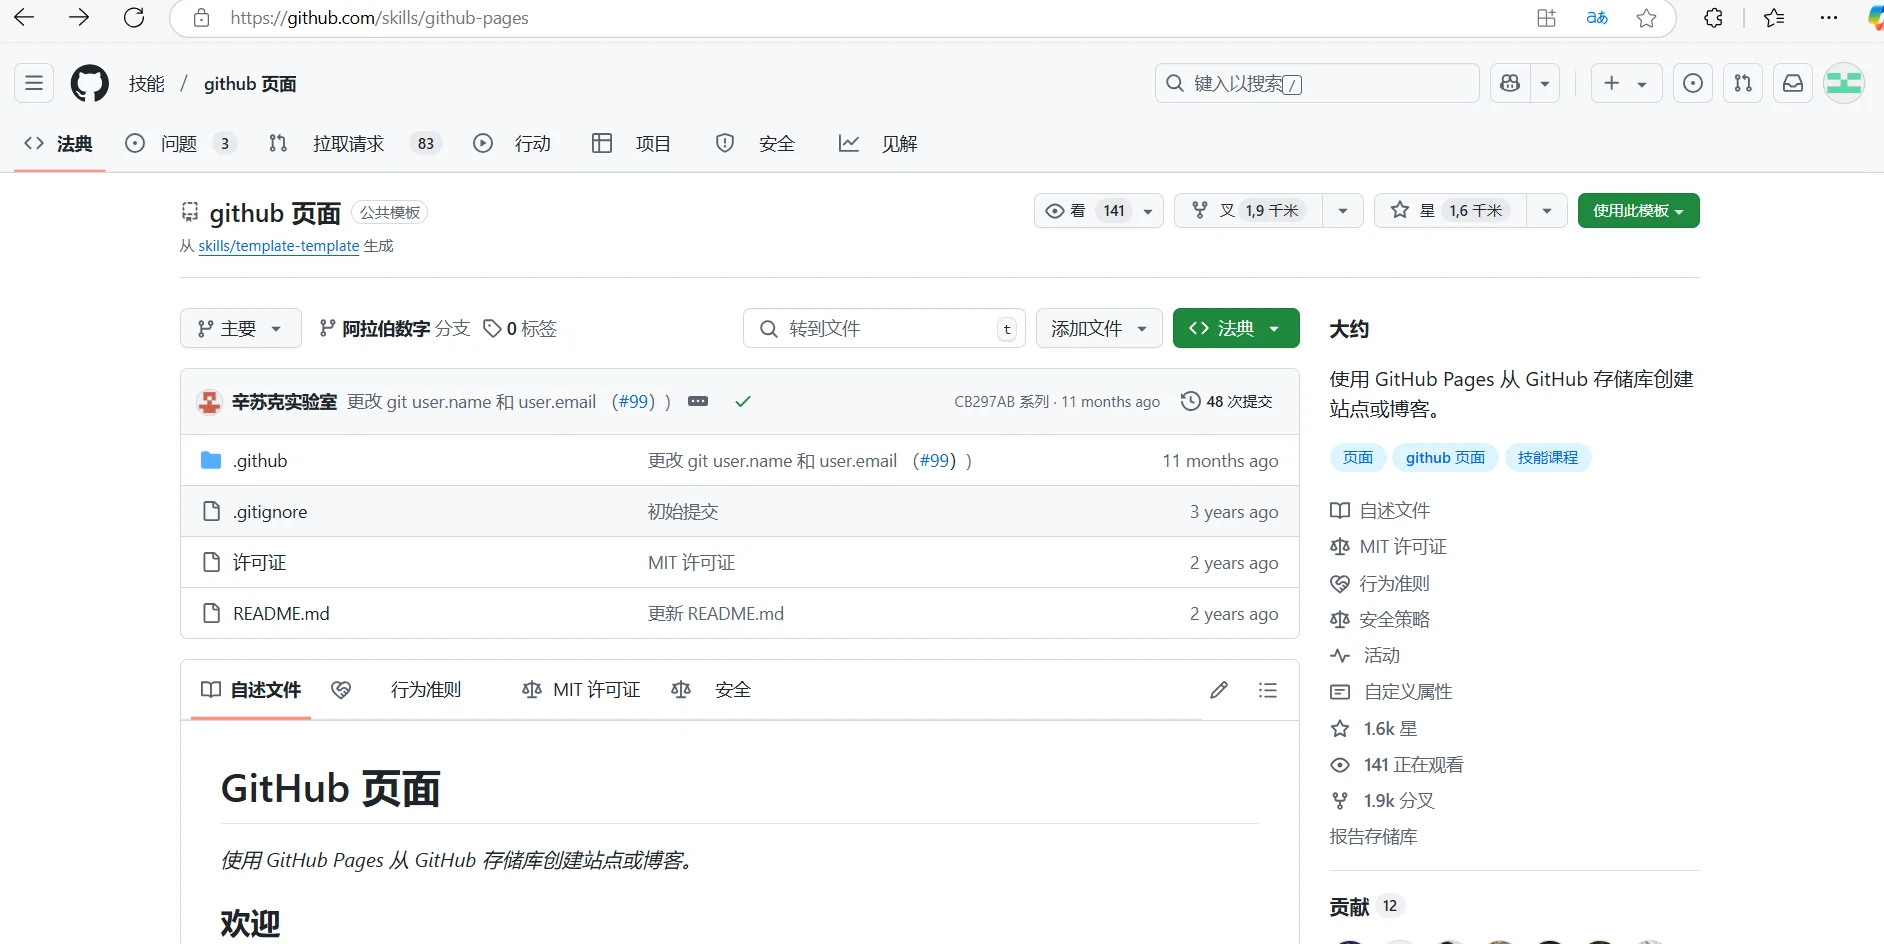The width and height of the screenshot is (1884, 944).
Task: Open the green 法典 code dropdown
Action: tap(1236, 328)
